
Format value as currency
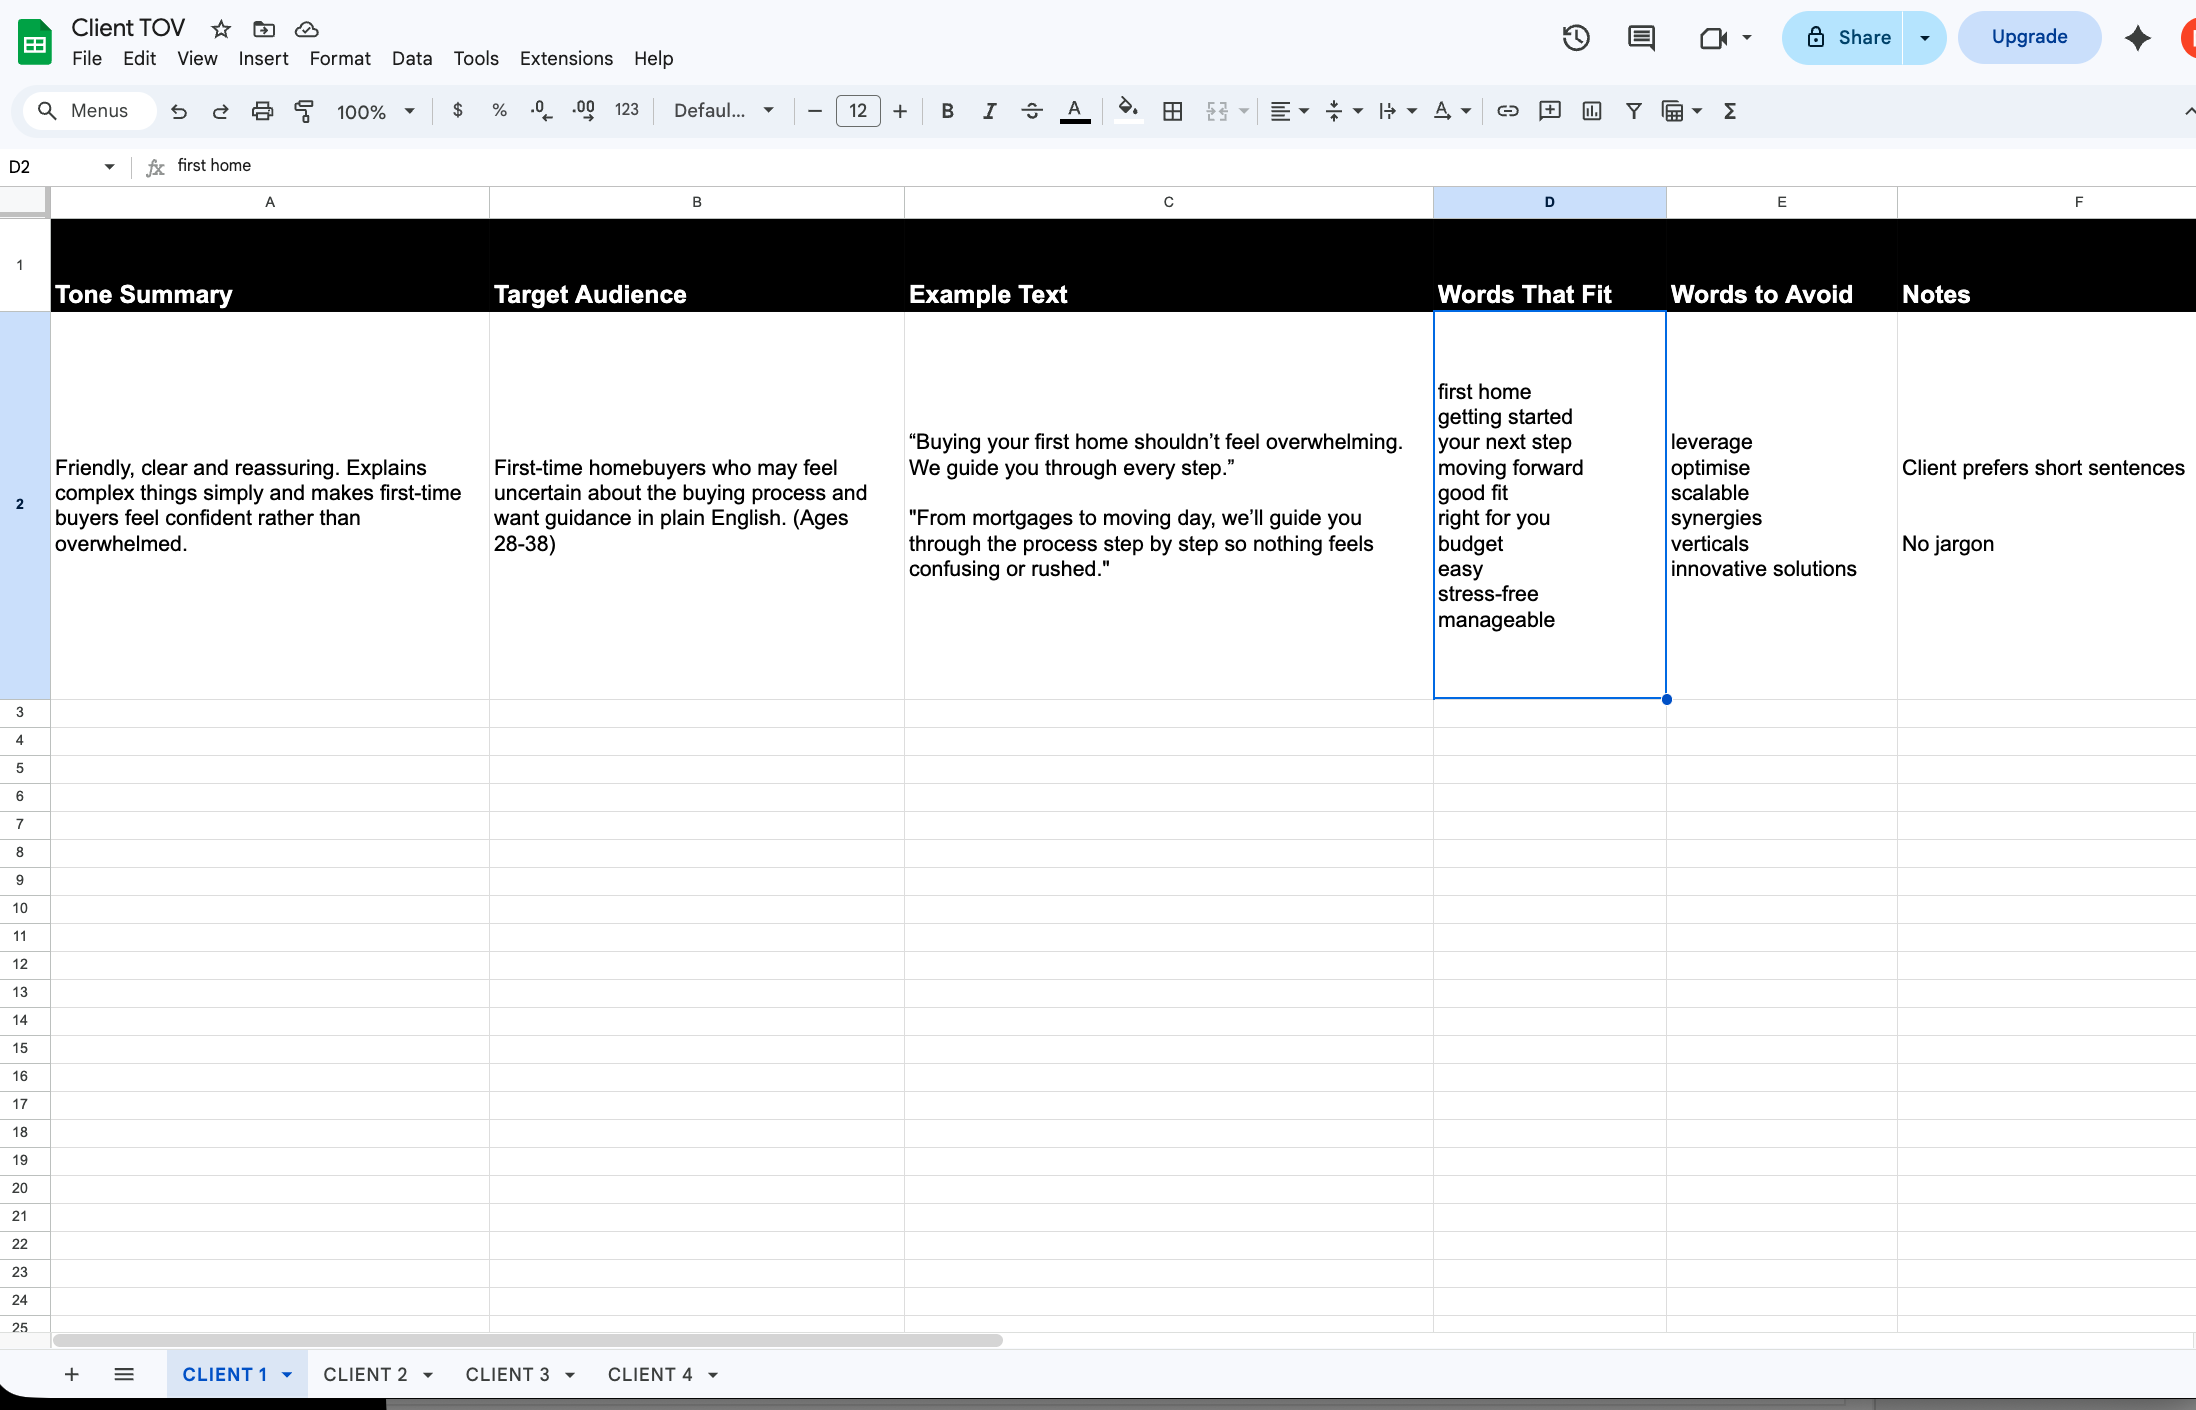click(x=458, y=111)
